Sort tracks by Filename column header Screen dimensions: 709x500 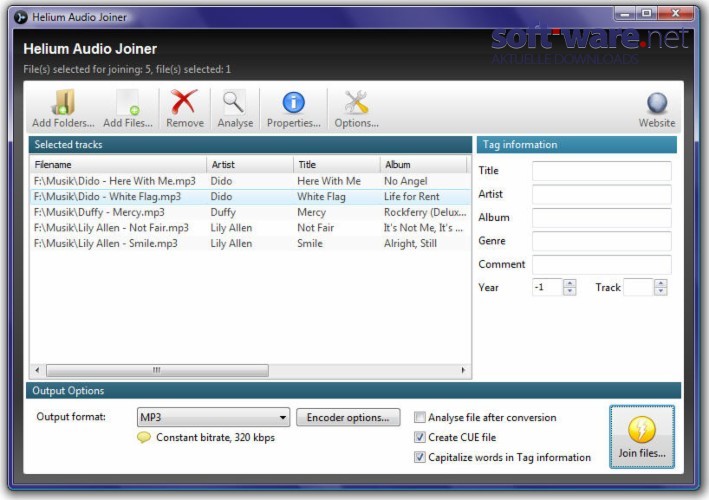[x=118, y=165]
